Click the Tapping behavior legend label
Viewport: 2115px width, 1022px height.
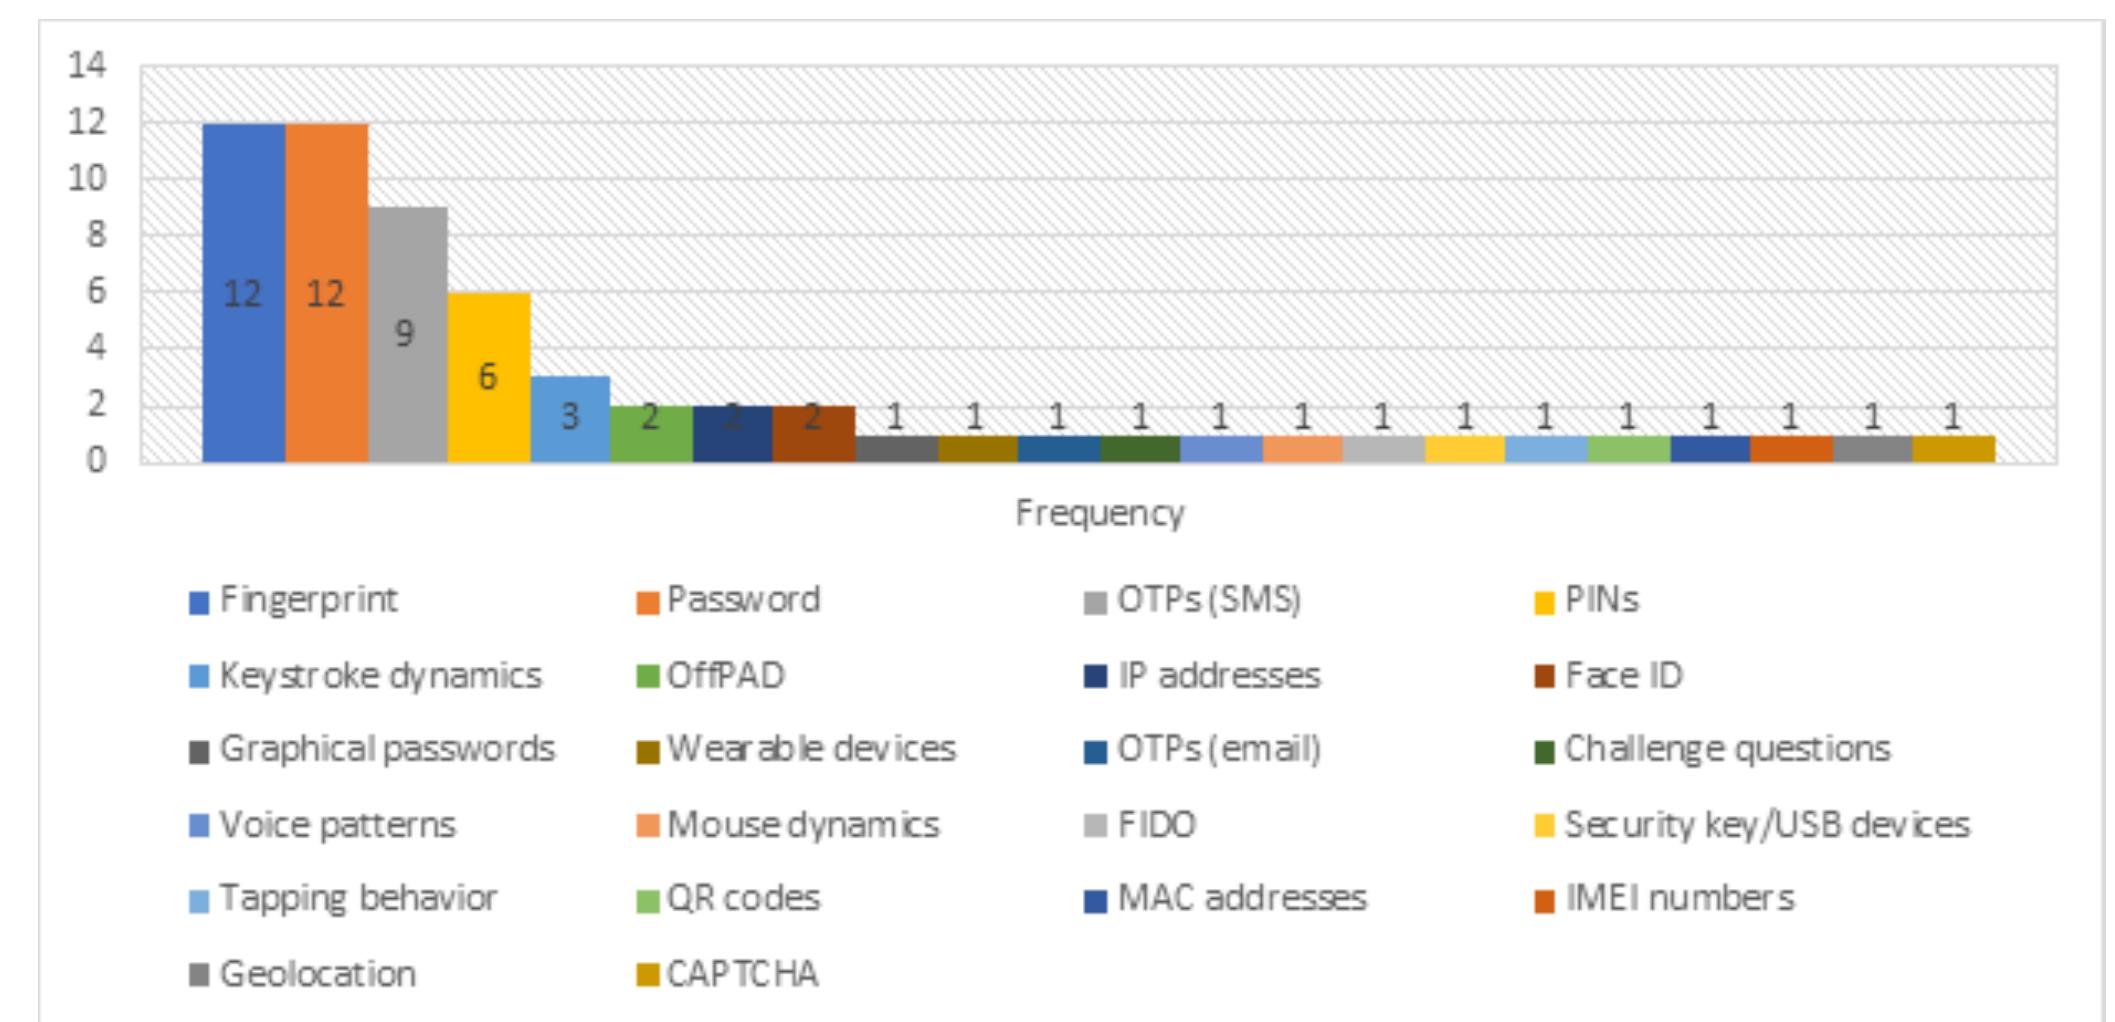[x=358, y=898]
